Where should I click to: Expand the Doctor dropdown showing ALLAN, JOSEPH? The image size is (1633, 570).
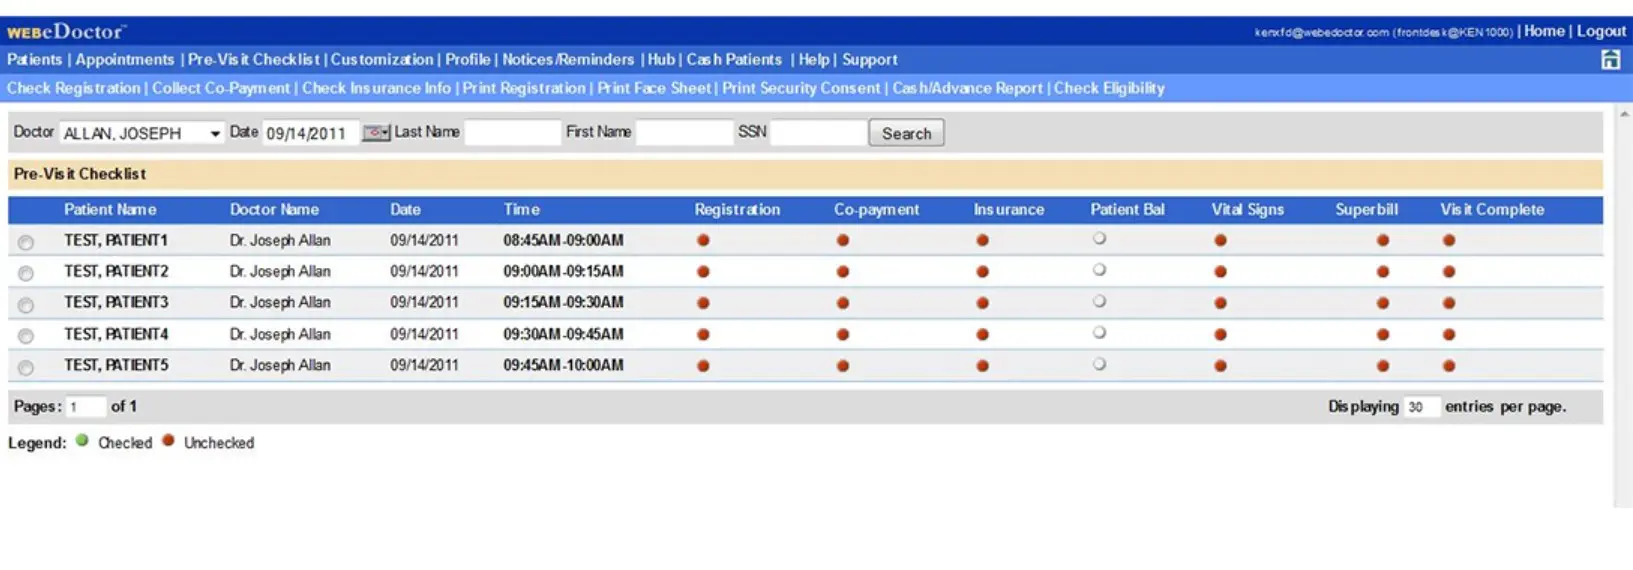(x=214, y=134)
